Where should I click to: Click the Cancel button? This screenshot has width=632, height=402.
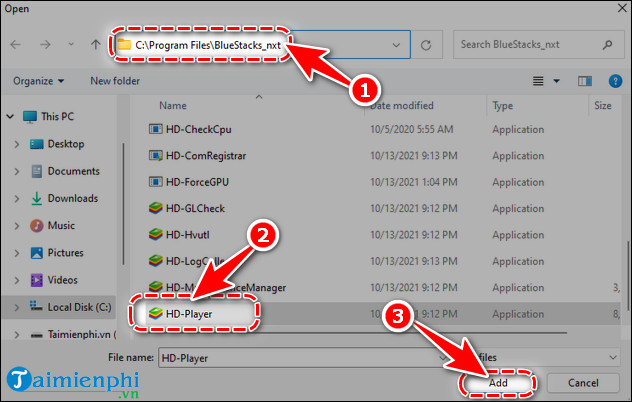pos(583,383)
